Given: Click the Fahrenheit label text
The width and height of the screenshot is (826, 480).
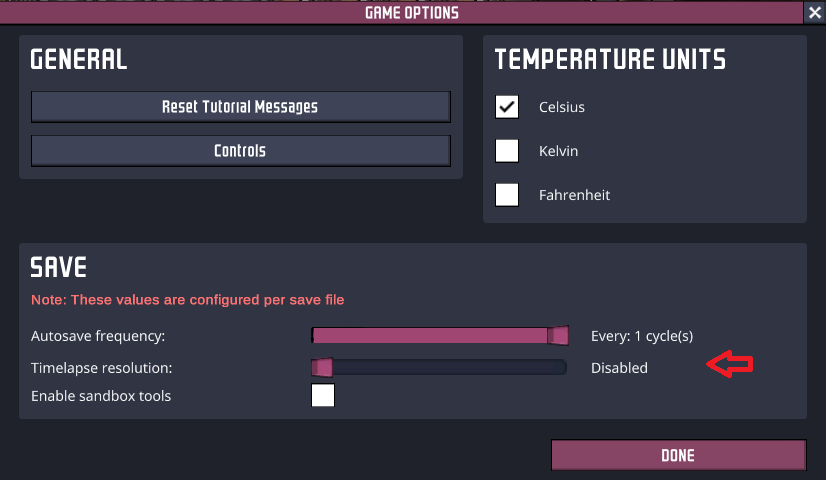Looking at the screenshot, I should [x=574, y=195].
